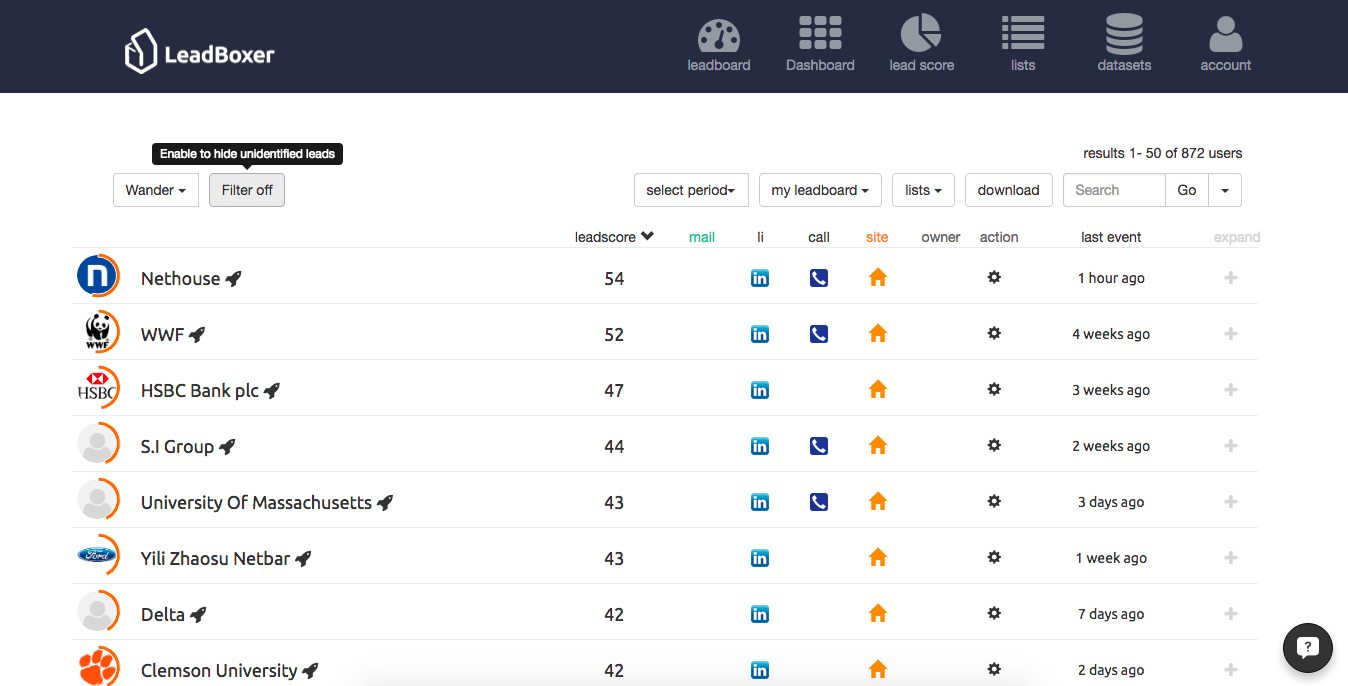Open the my leadboard dropdown

(x=820, y=190)
